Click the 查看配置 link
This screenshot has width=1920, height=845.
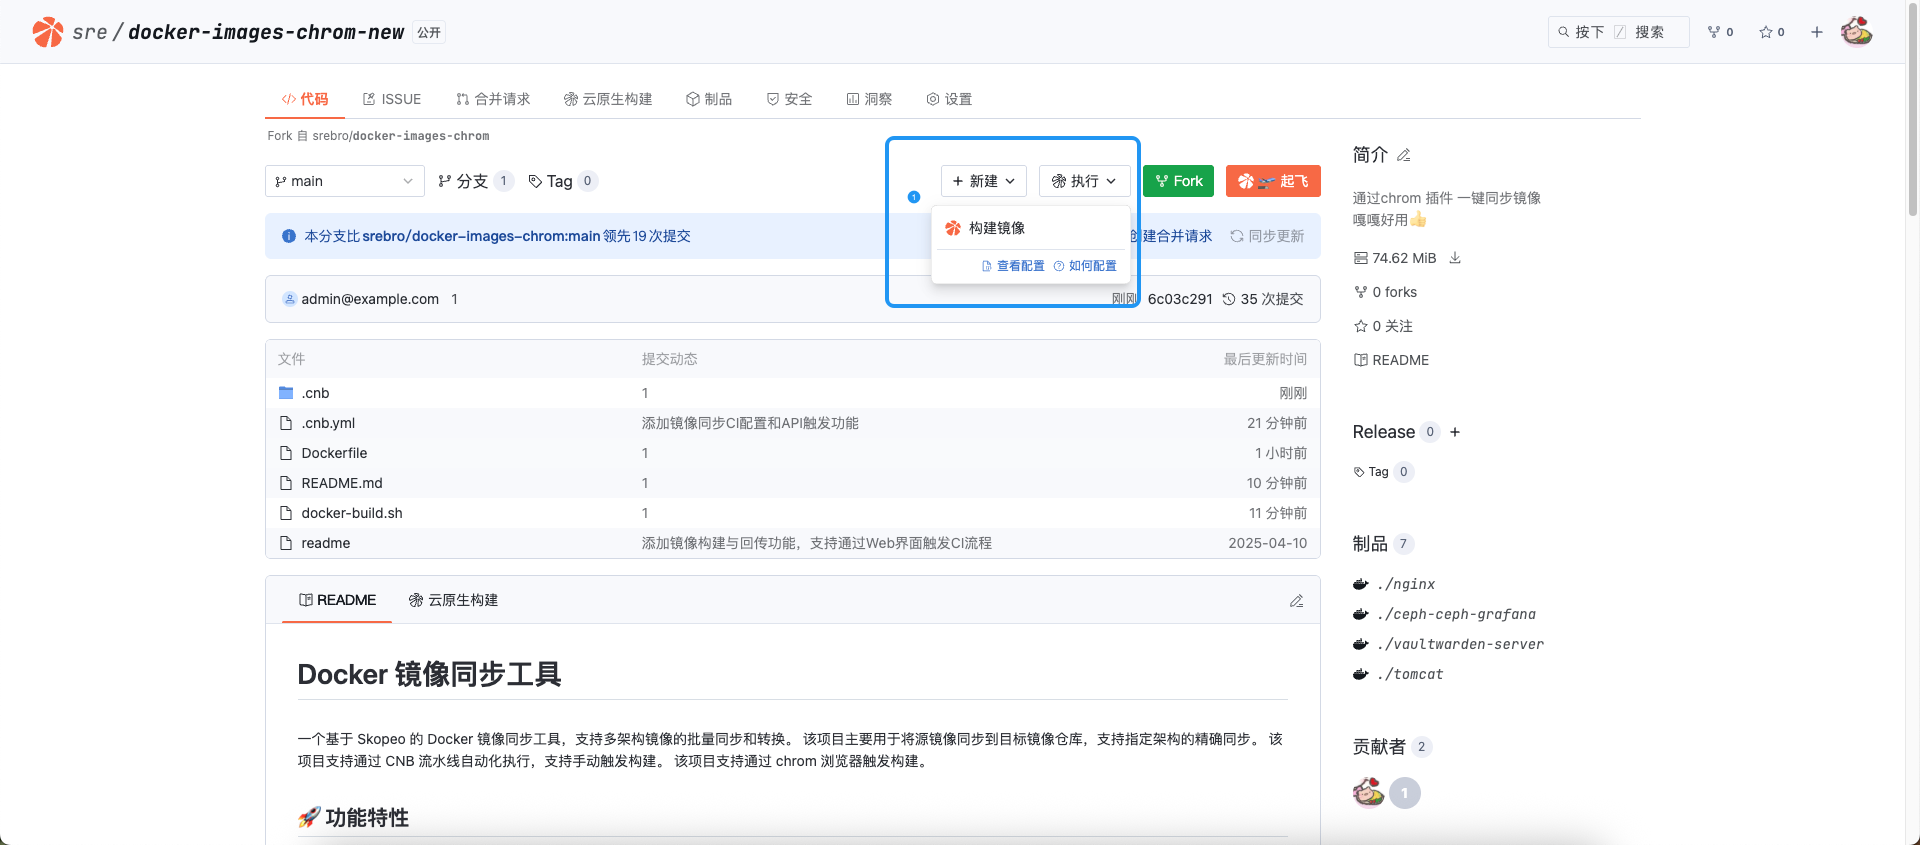(x=1013, y=266)
